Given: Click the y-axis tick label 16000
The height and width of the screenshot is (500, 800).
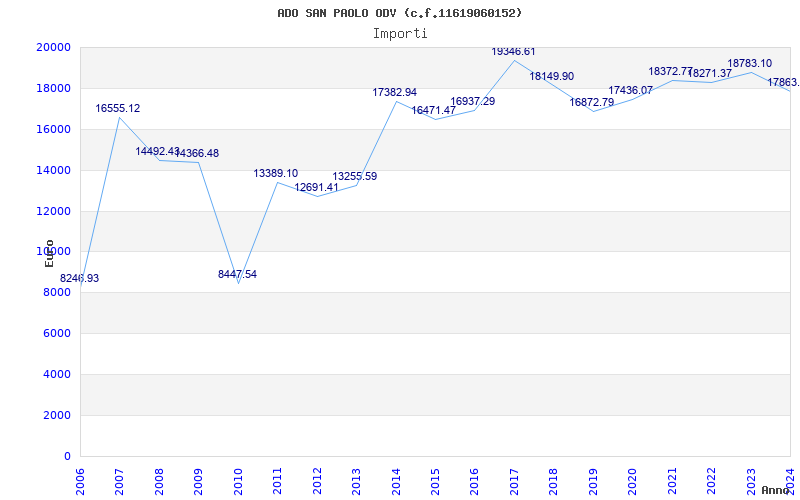Looking at the screenshot, I should pyautogui.click(x=54, y=129).
